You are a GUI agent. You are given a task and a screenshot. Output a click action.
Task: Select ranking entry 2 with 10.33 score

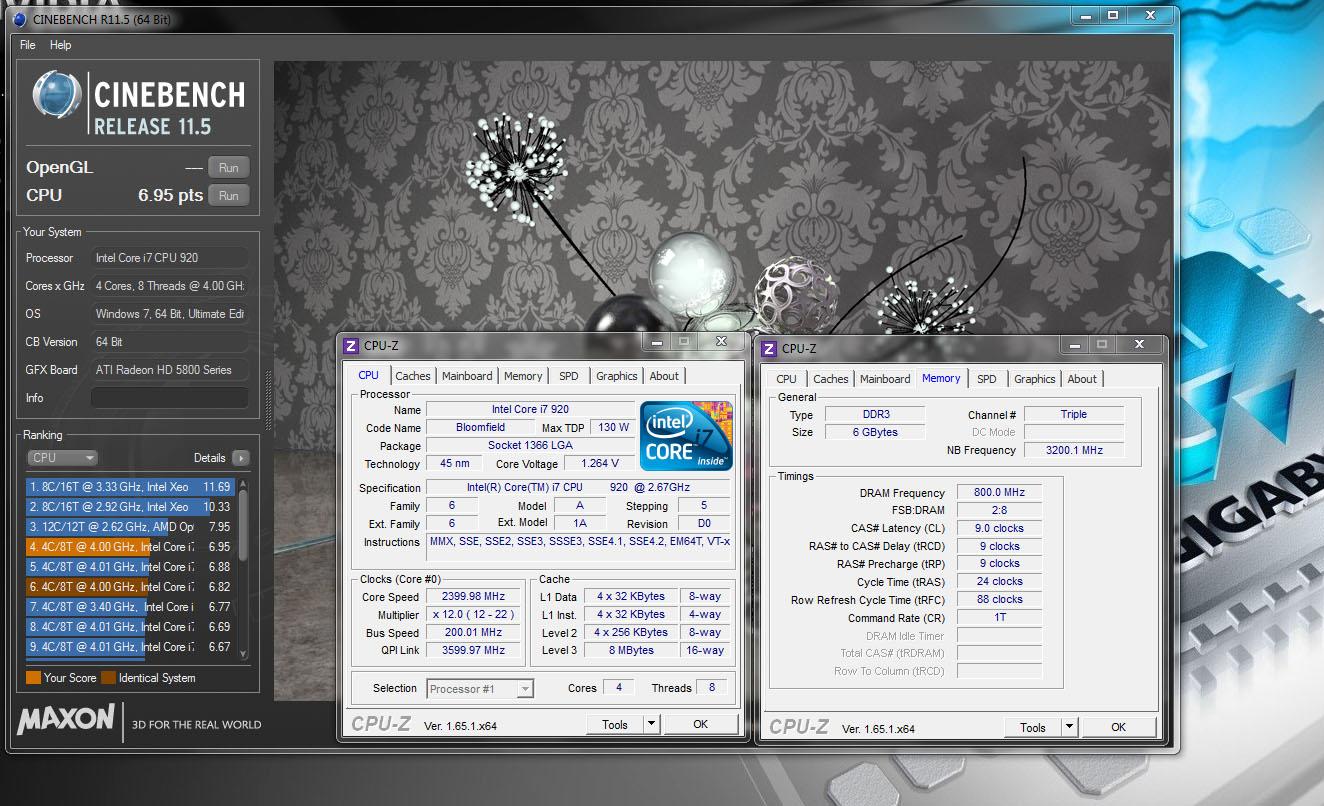click(x=130, y=507)
